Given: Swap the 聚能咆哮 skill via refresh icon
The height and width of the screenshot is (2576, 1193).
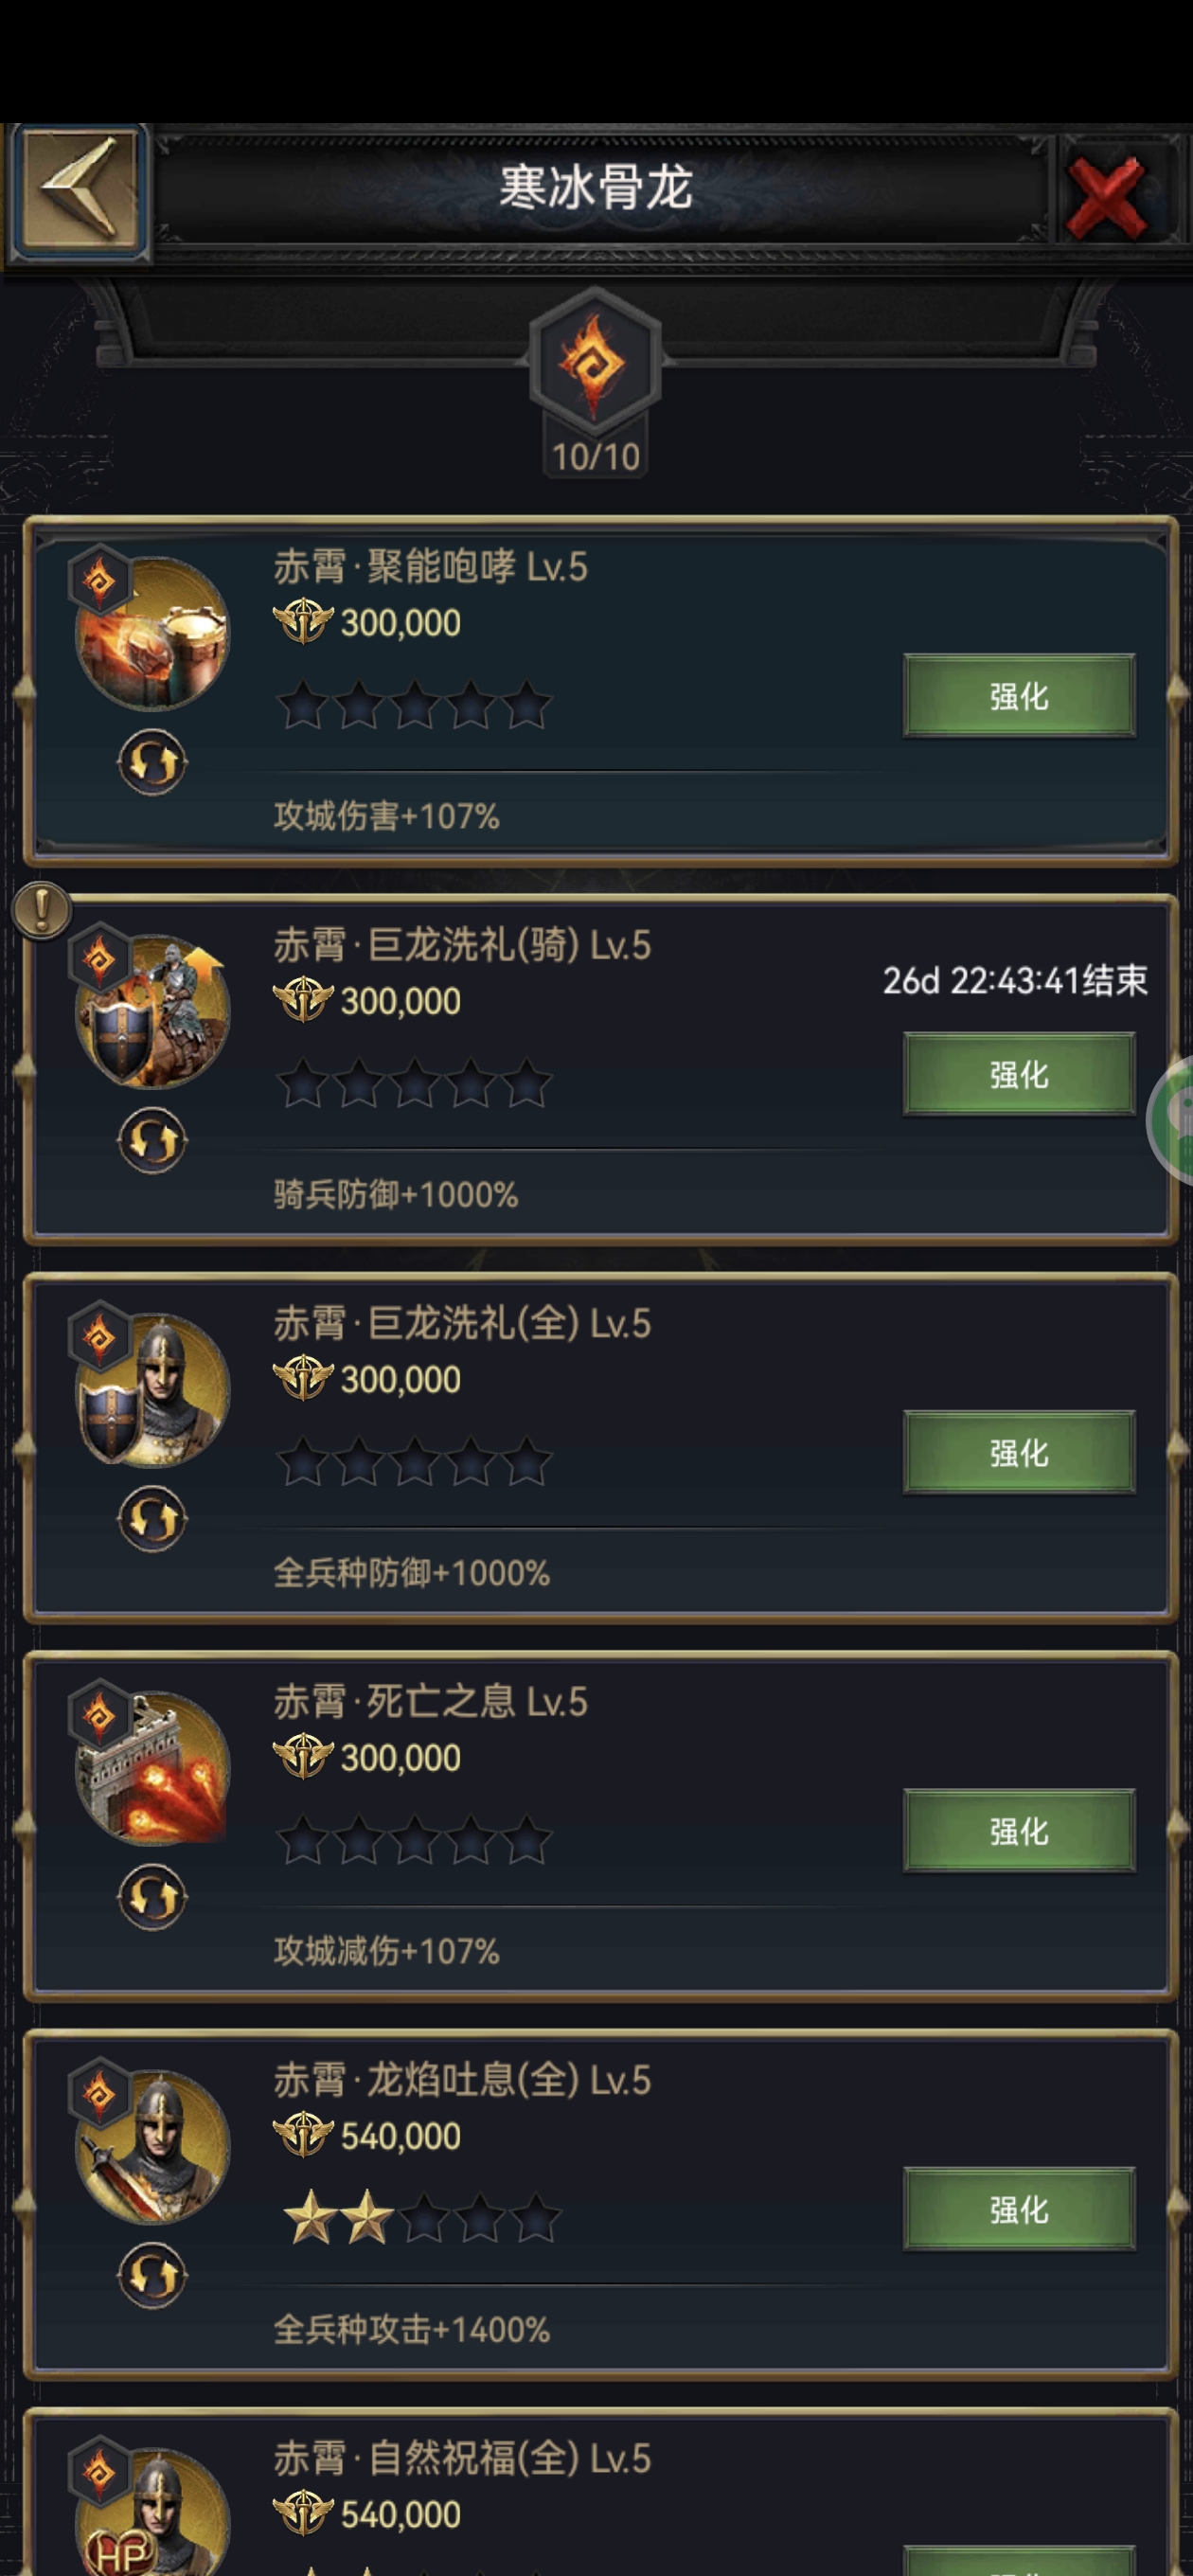Looking at the screenshot, I should click(152, 763).
